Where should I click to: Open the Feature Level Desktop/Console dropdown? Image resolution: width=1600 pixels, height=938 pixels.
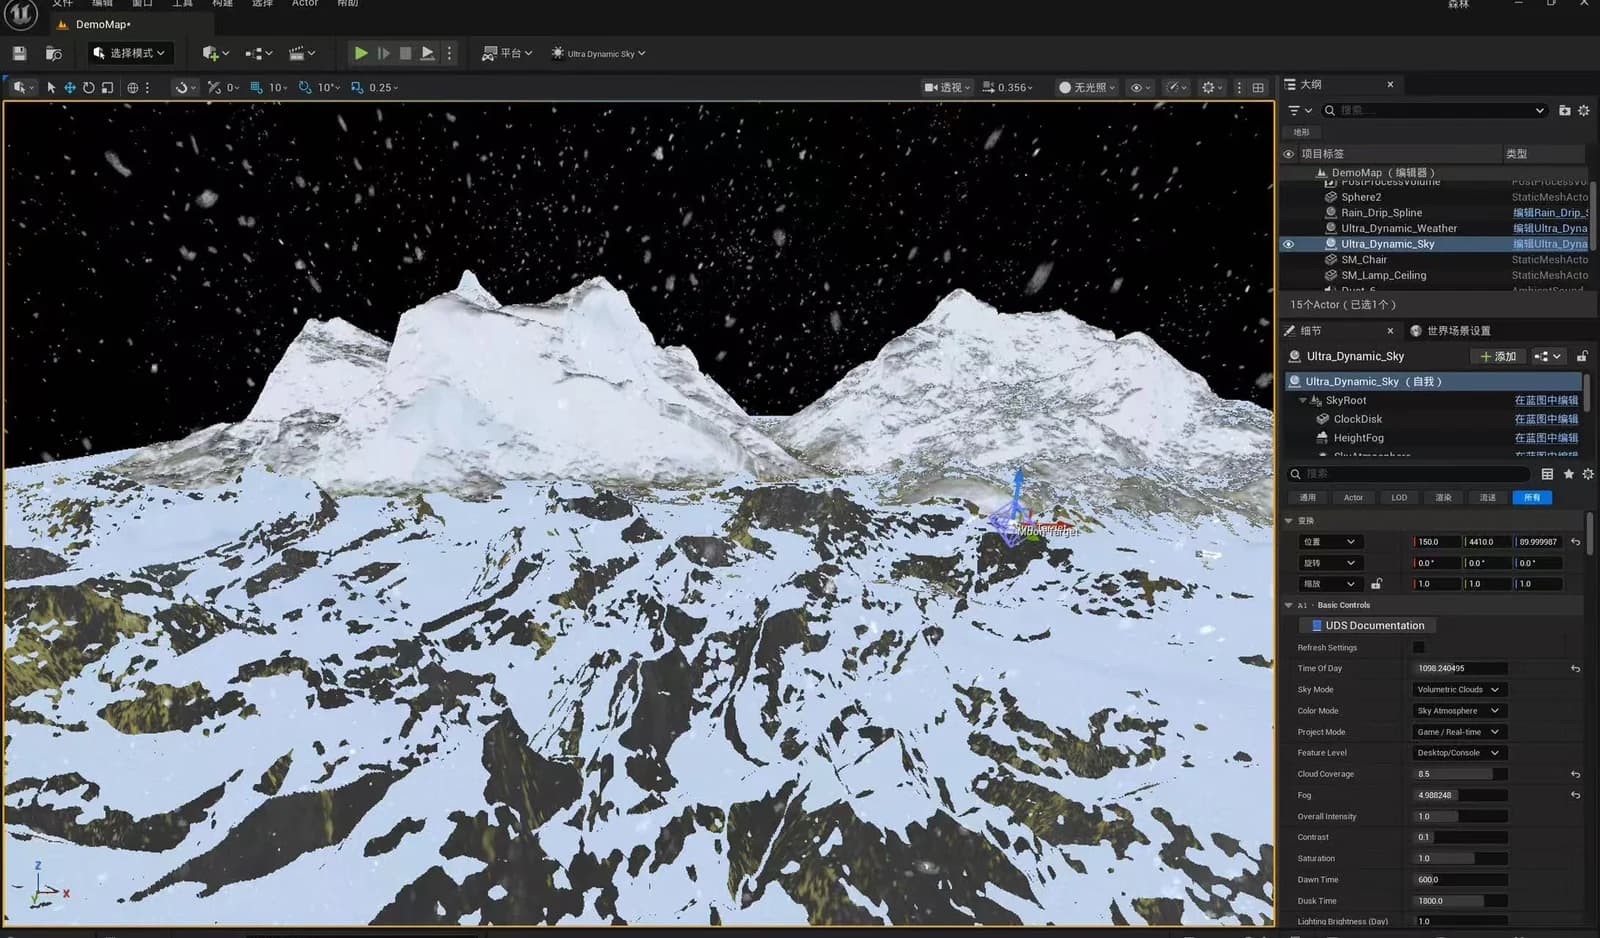1459,753
